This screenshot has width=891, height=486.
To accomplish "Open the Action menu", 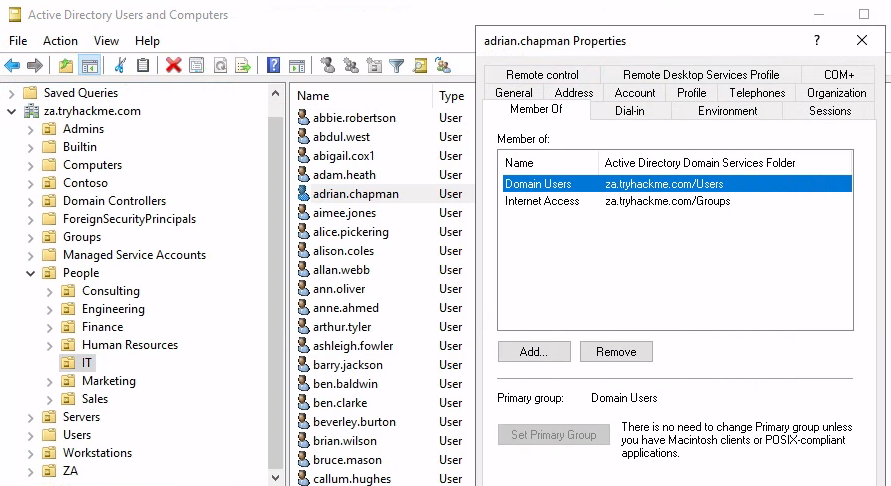I will [60, 41].
